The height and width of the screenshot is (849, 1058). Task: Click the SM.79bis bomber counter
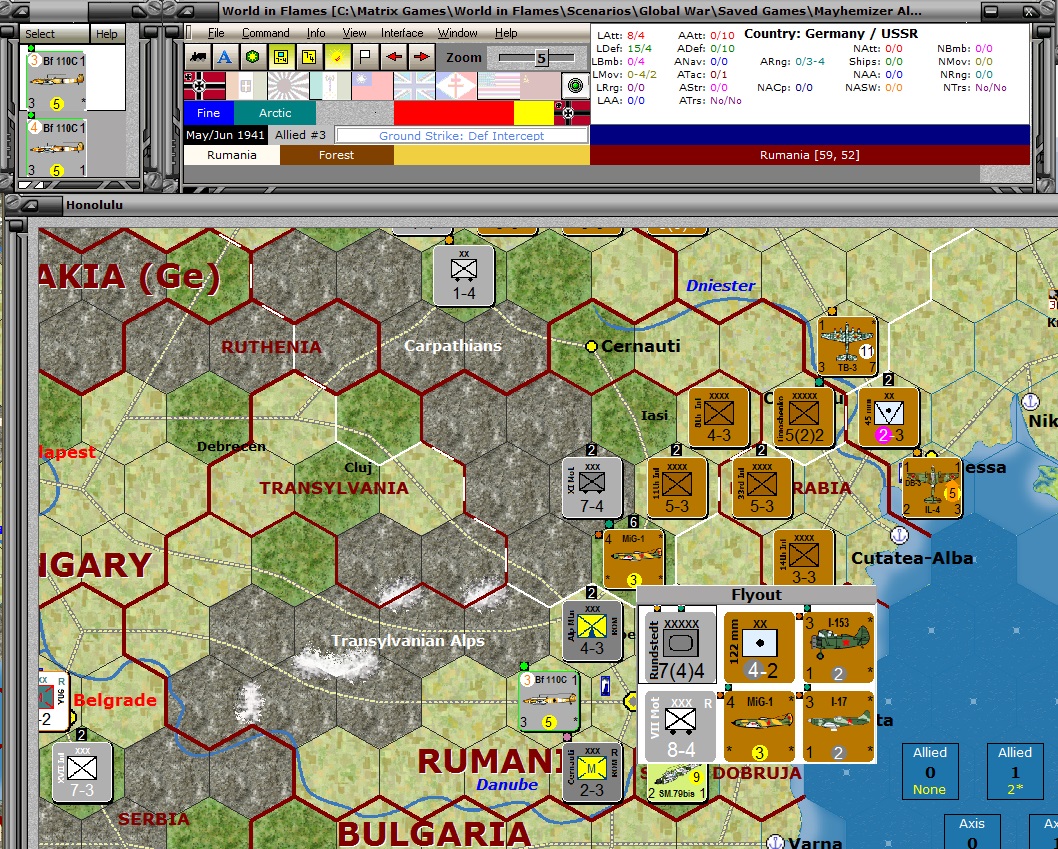coord(676,783)
